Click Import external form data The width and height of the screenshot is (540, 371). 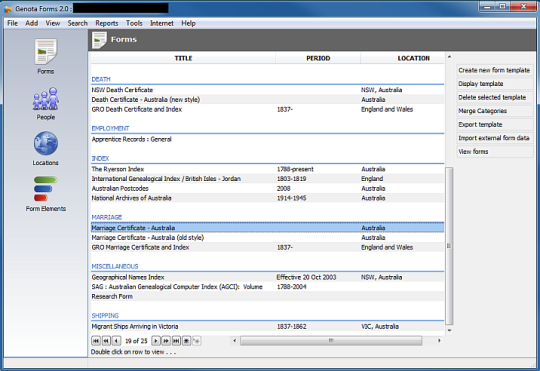pos(495,138)
